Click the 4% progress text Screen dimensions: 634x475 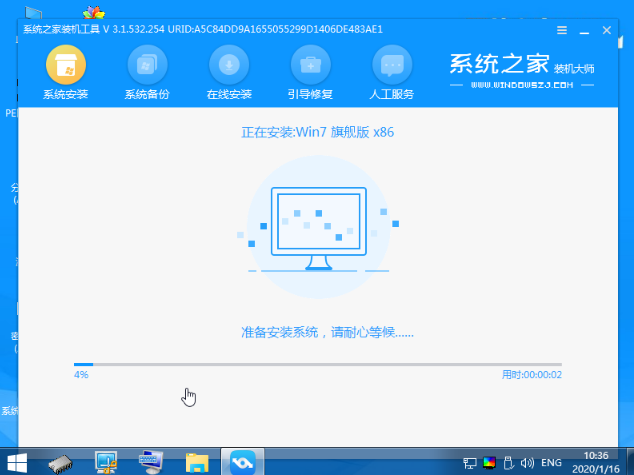click(81, 375)
